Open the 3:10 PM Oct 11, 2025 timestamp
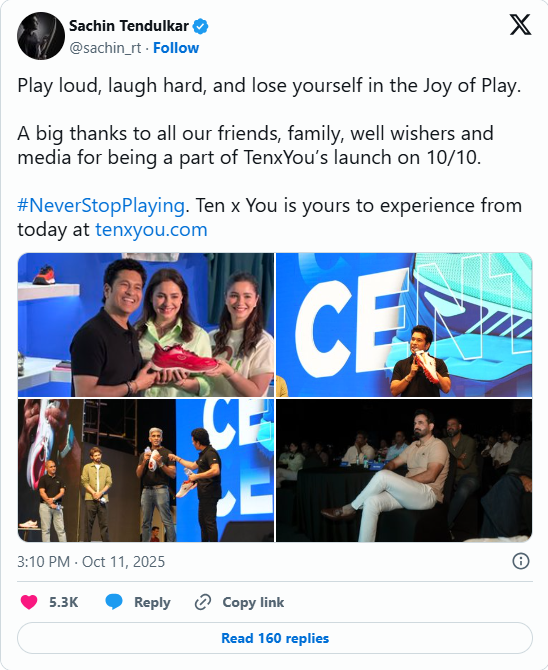This screenshot has width=548, height=670. tap(91, 561)
